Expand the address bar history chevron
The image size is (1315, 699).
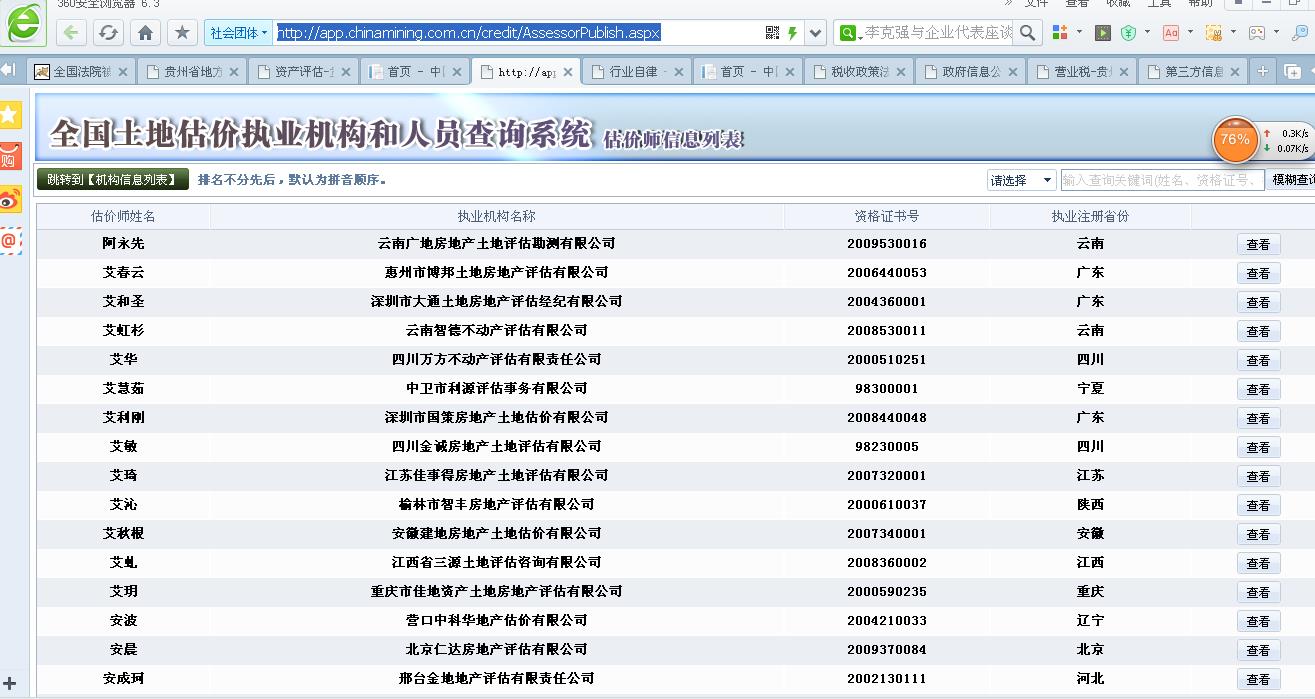pos(816,33)
